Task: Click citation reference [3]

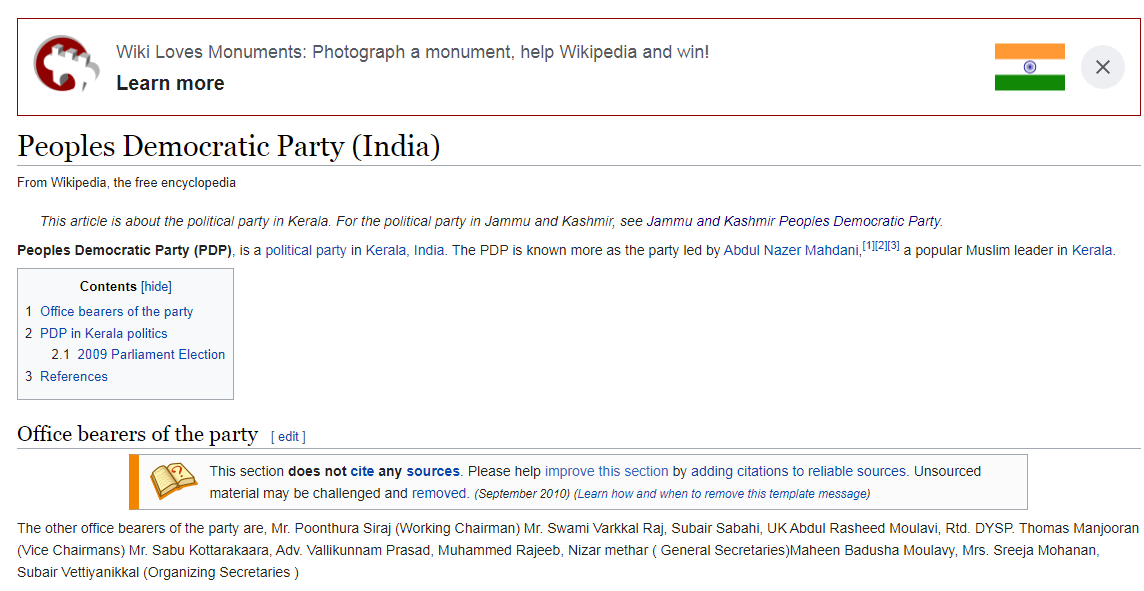Action: point(893,246)
